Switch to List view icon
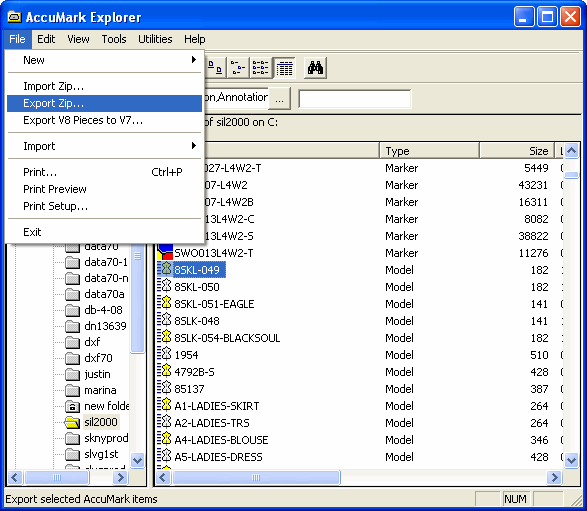587x511 pixels. 260,68
